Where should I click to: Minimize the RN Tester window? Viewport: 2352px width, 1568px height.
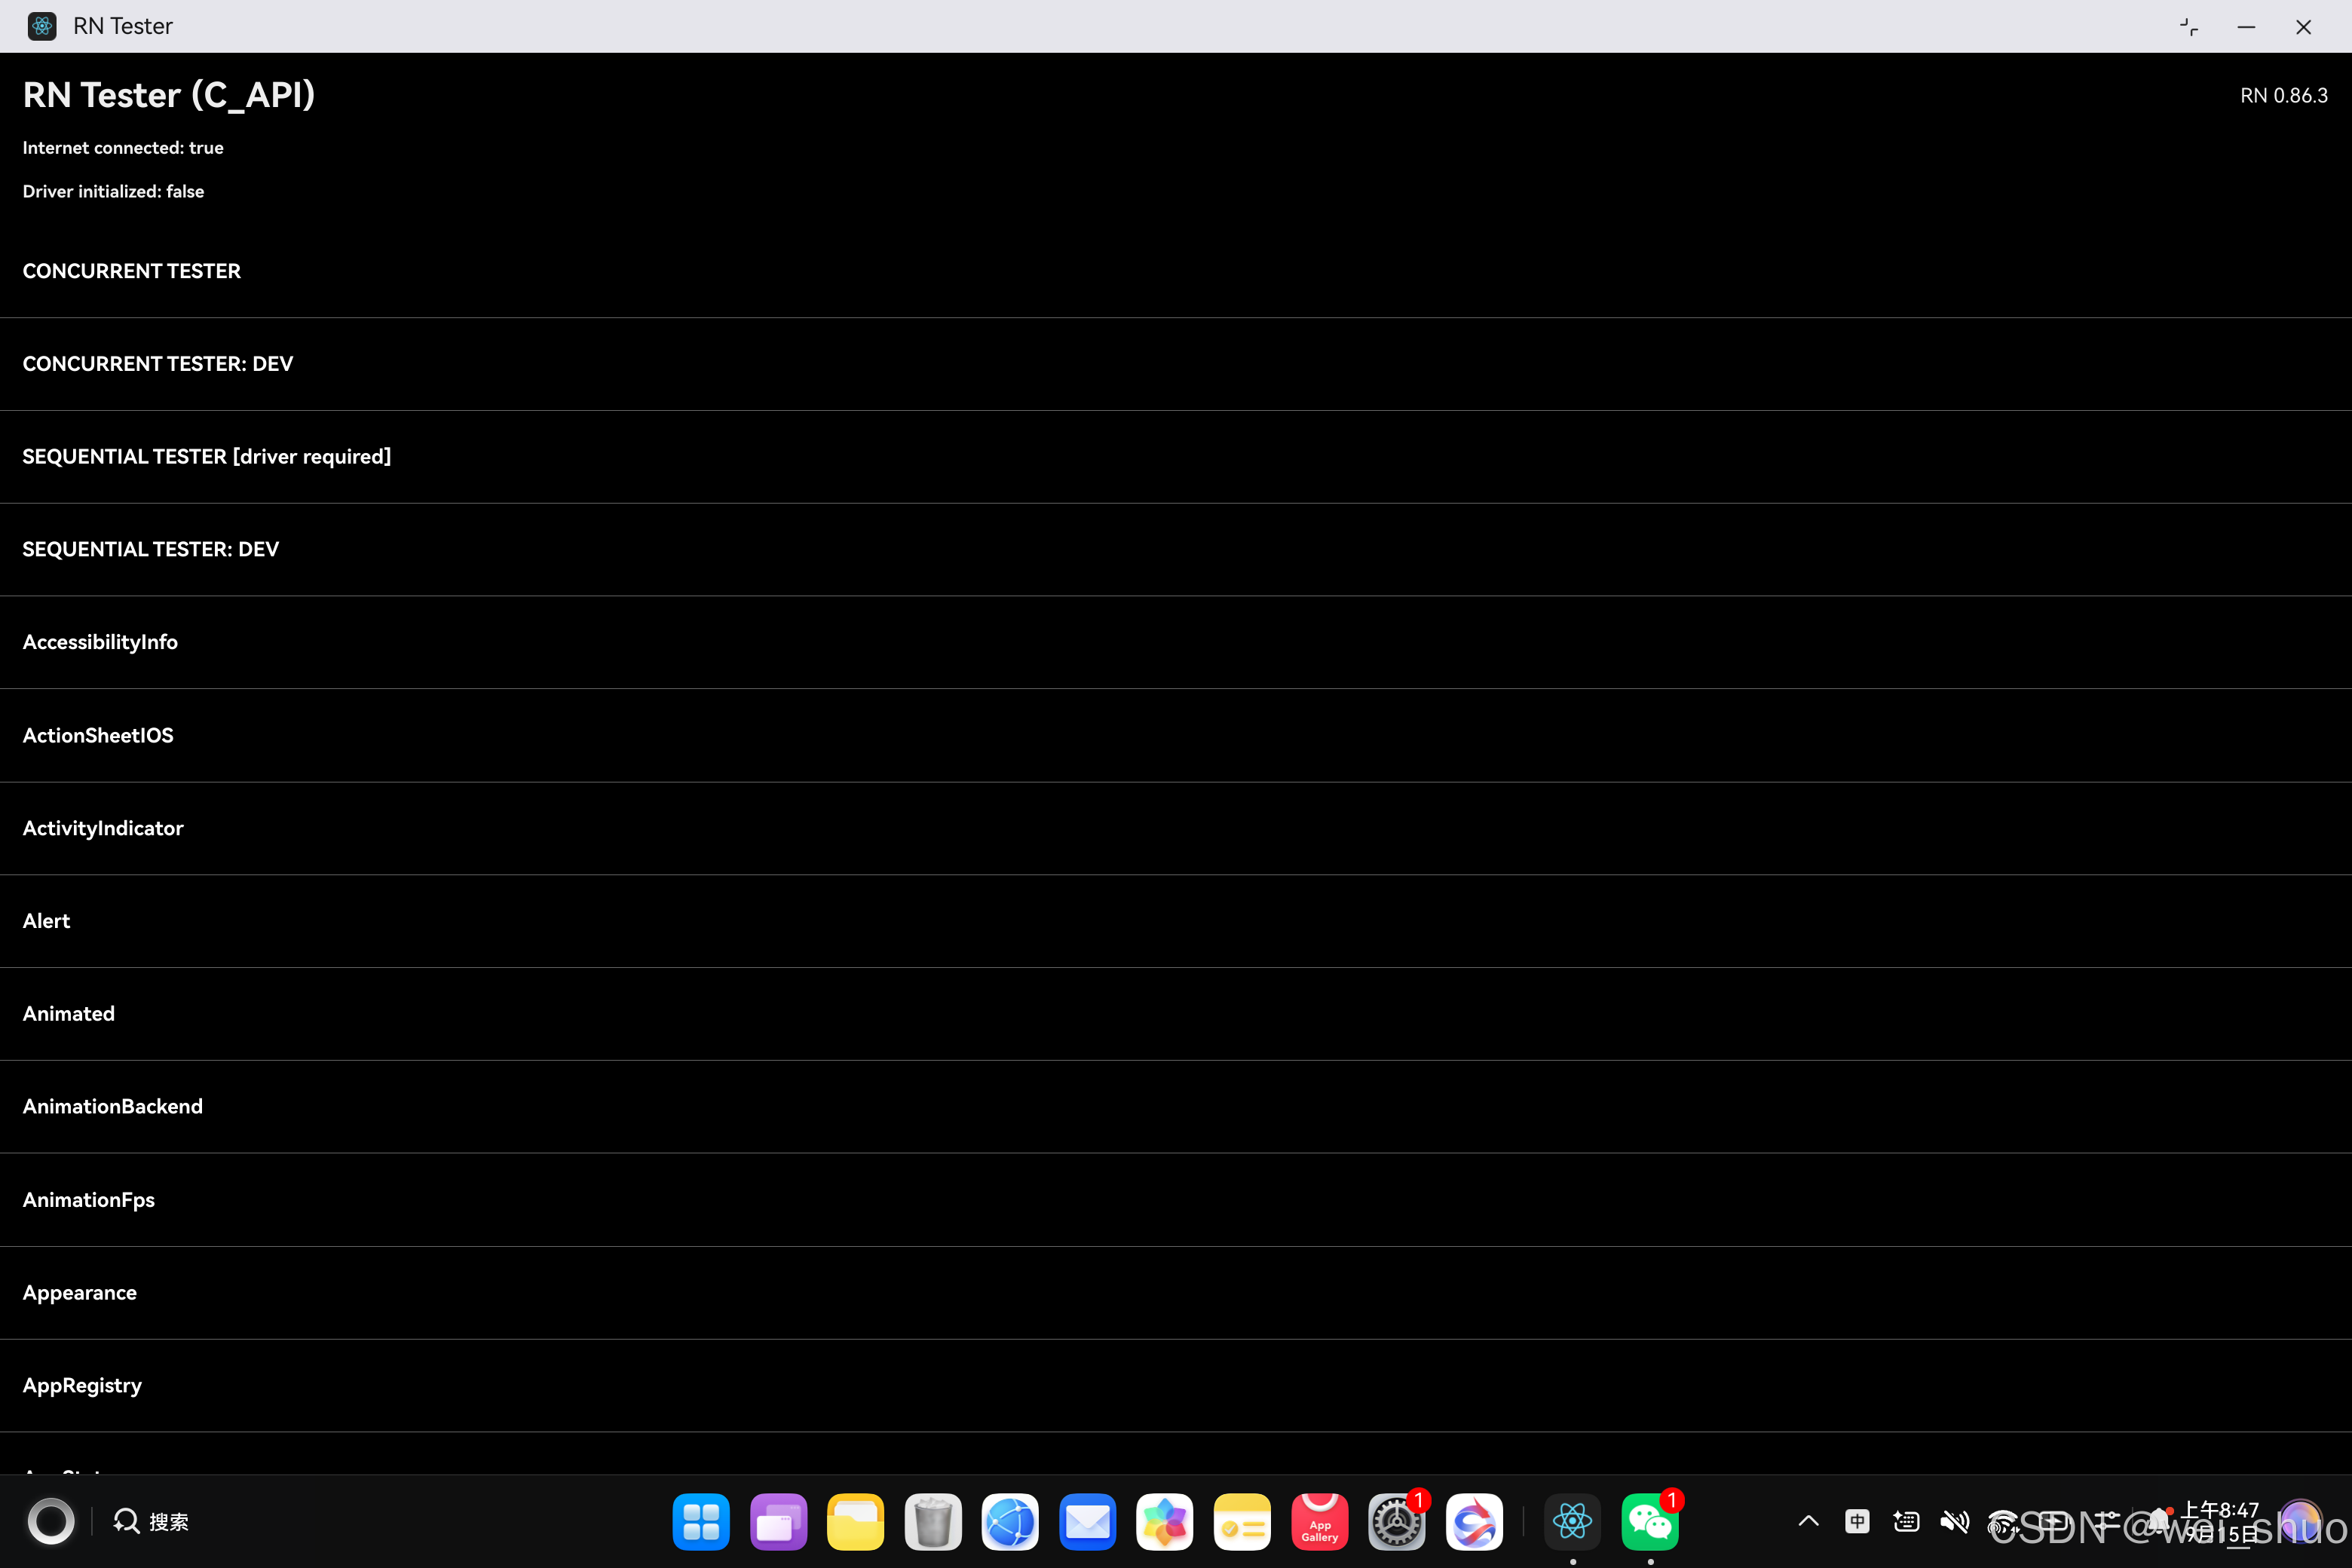pos(2246,27)
